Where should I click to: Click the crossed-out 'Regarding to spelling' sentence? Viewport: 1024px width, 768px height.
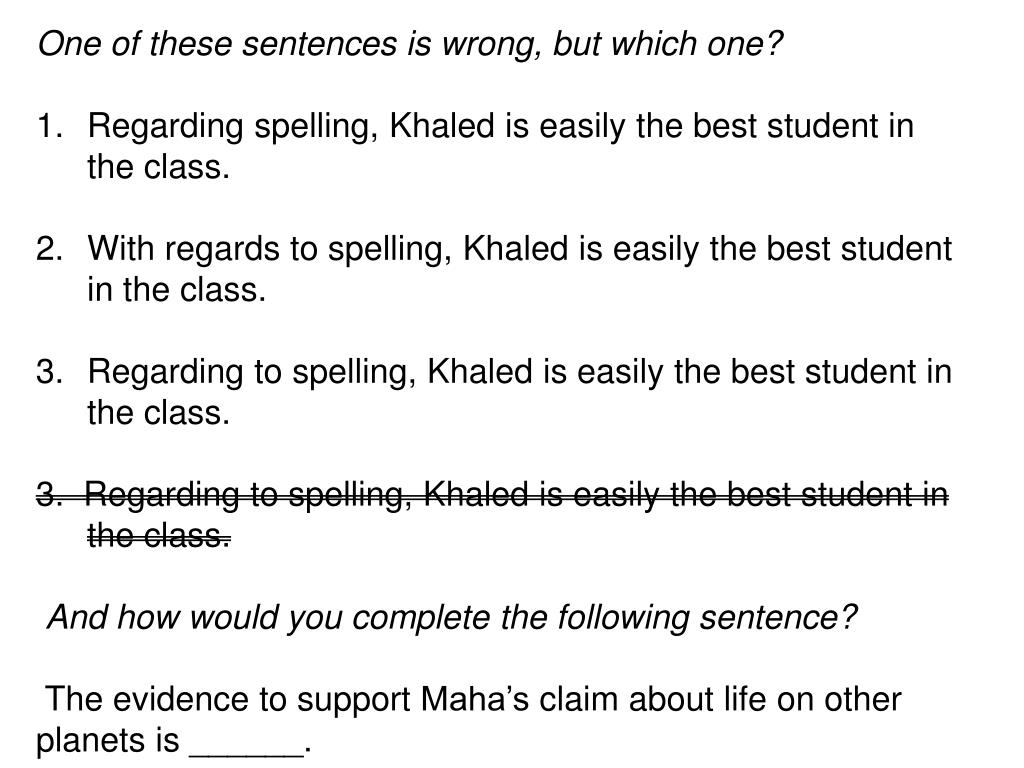(x=517, y=494)
